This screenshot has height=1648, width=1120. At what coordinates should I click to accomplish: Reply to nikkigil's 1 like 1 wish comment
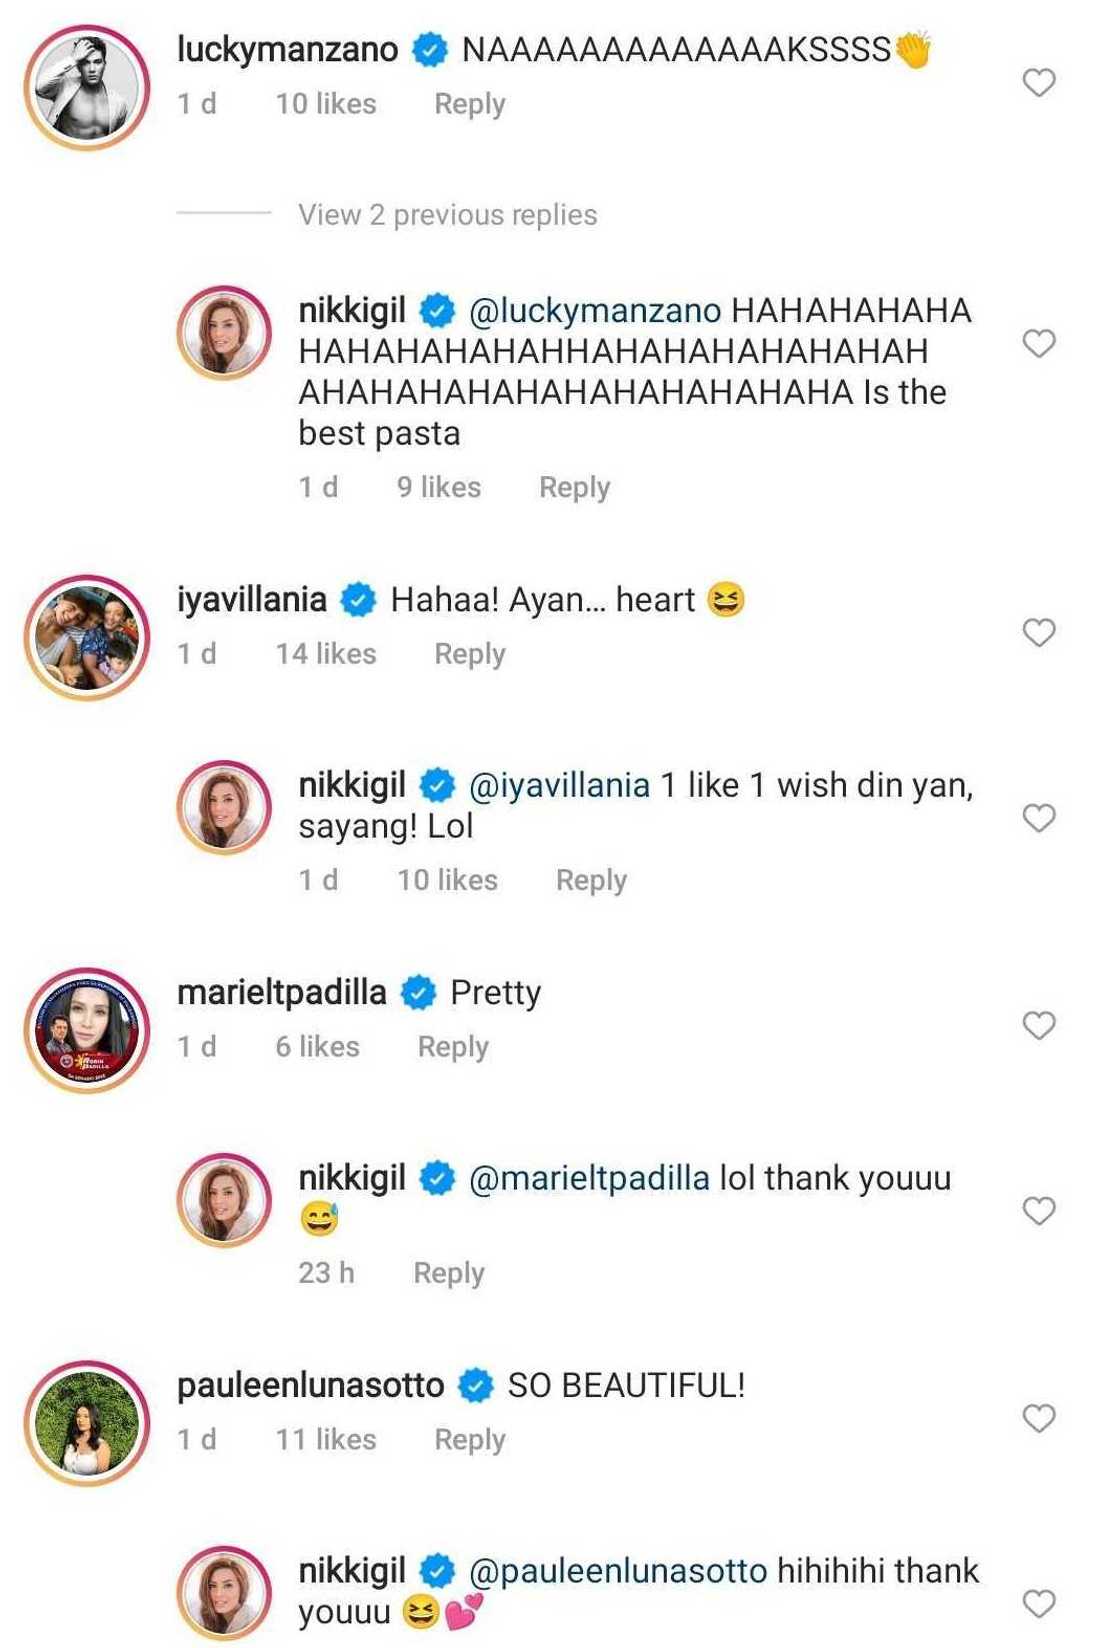(591, 880)
